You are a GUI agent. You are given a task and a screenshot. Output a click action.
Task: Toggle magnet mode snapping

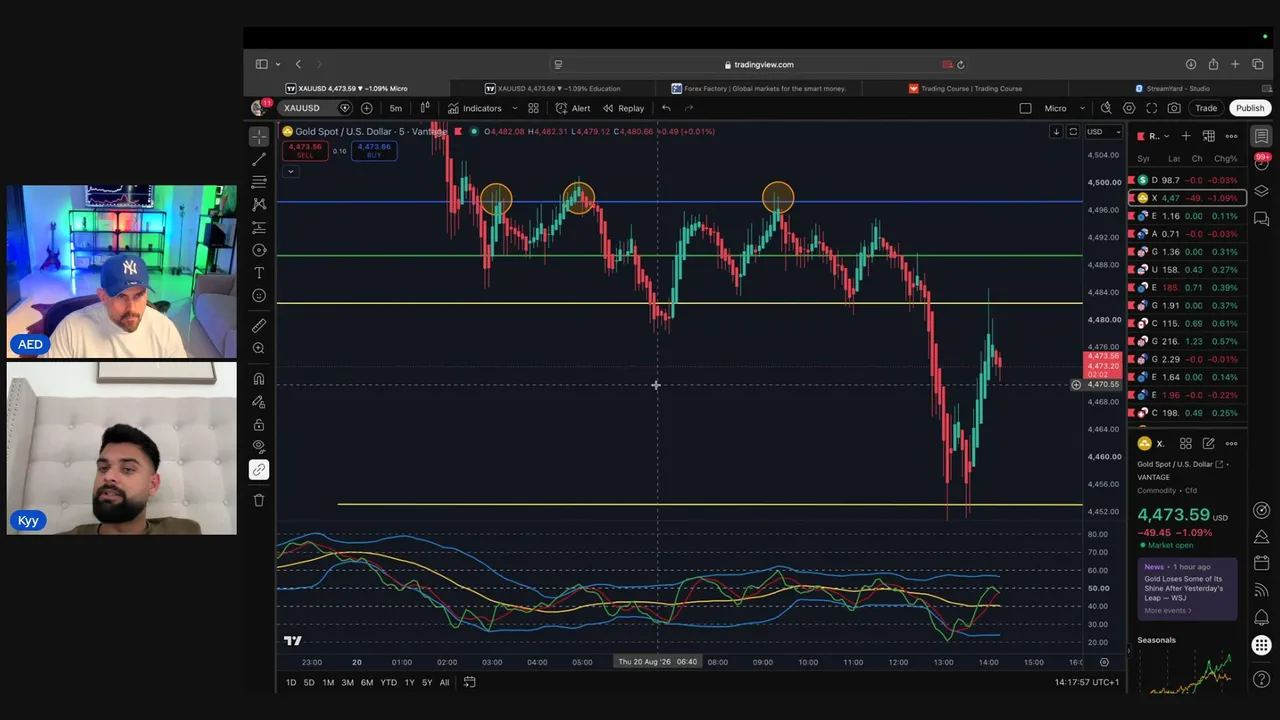pyautogui.click(x=259, y=379)
